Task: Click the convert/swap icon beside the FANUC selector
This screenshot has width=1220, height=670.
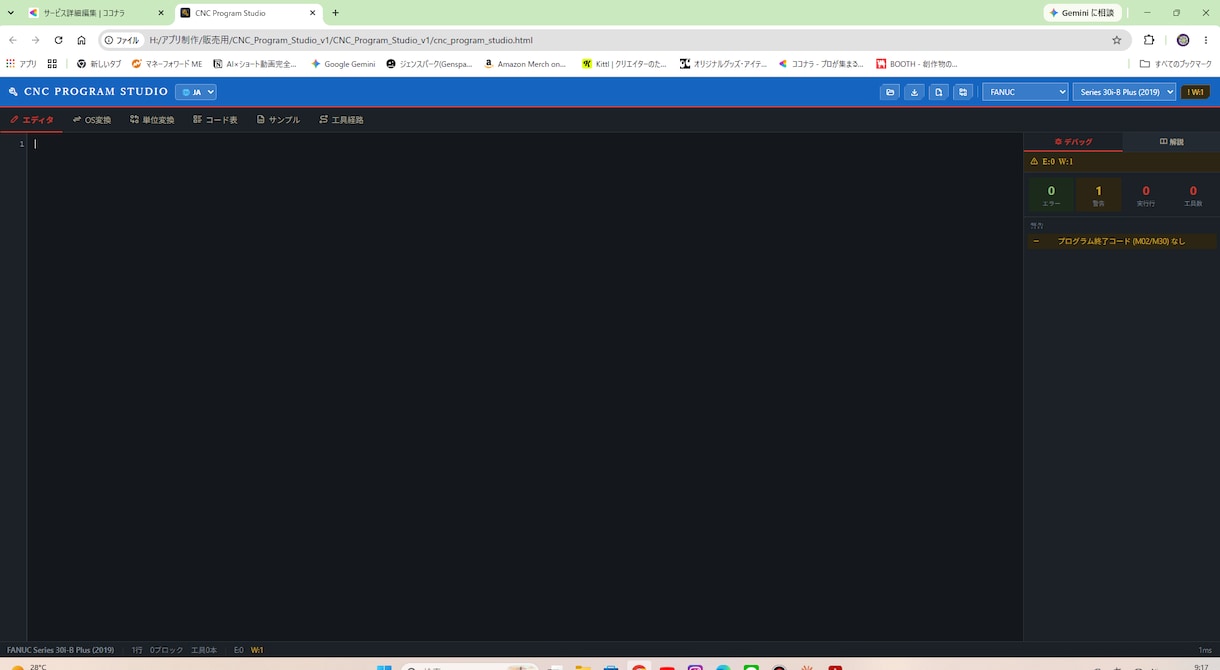Action: (x=963, y=92)
